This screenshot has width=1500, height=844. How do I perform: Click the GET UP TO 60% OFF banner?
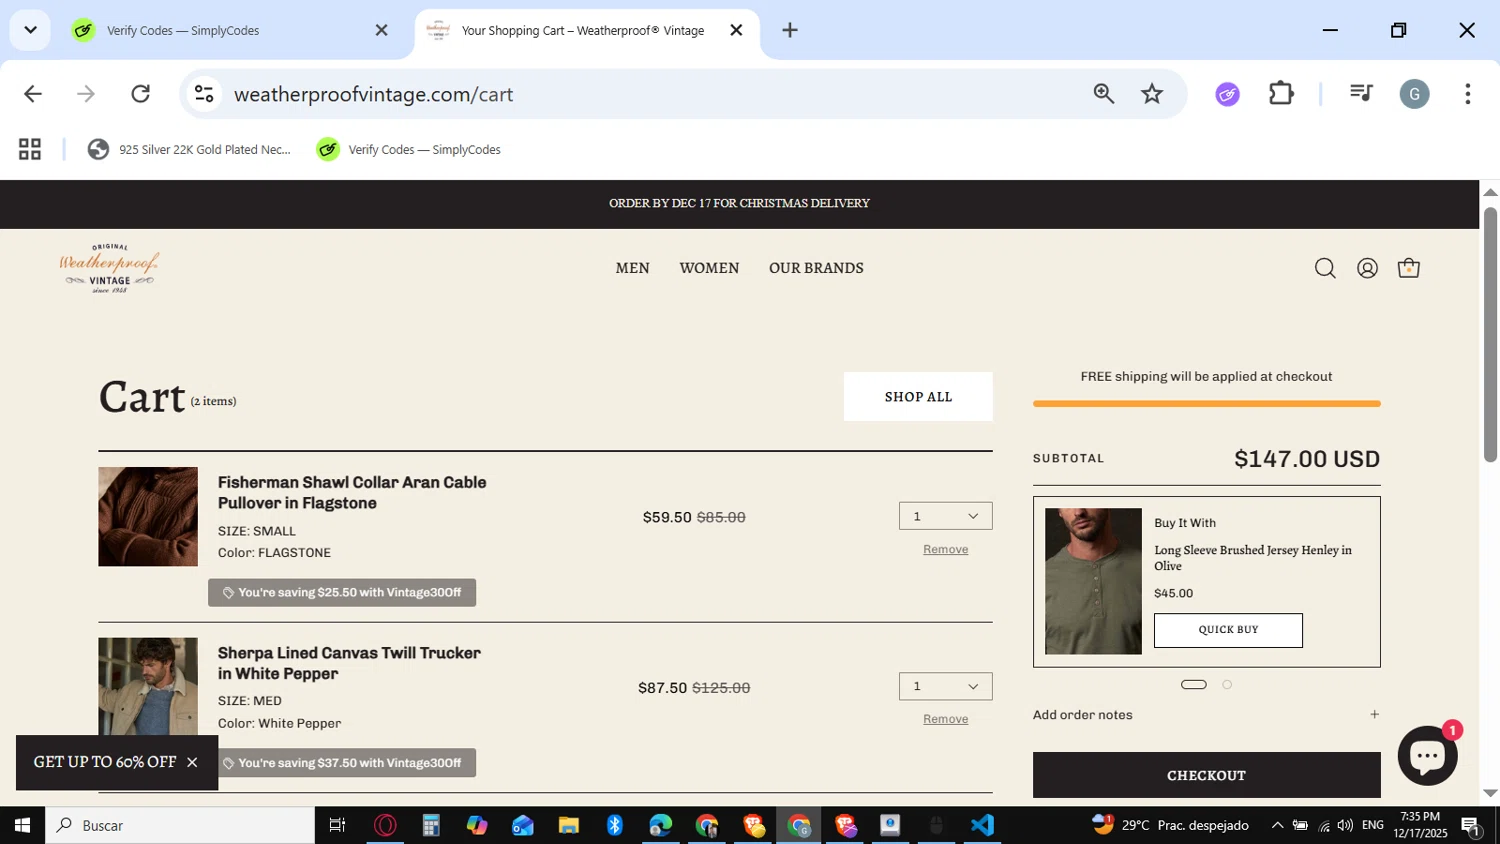coord(105,762)
